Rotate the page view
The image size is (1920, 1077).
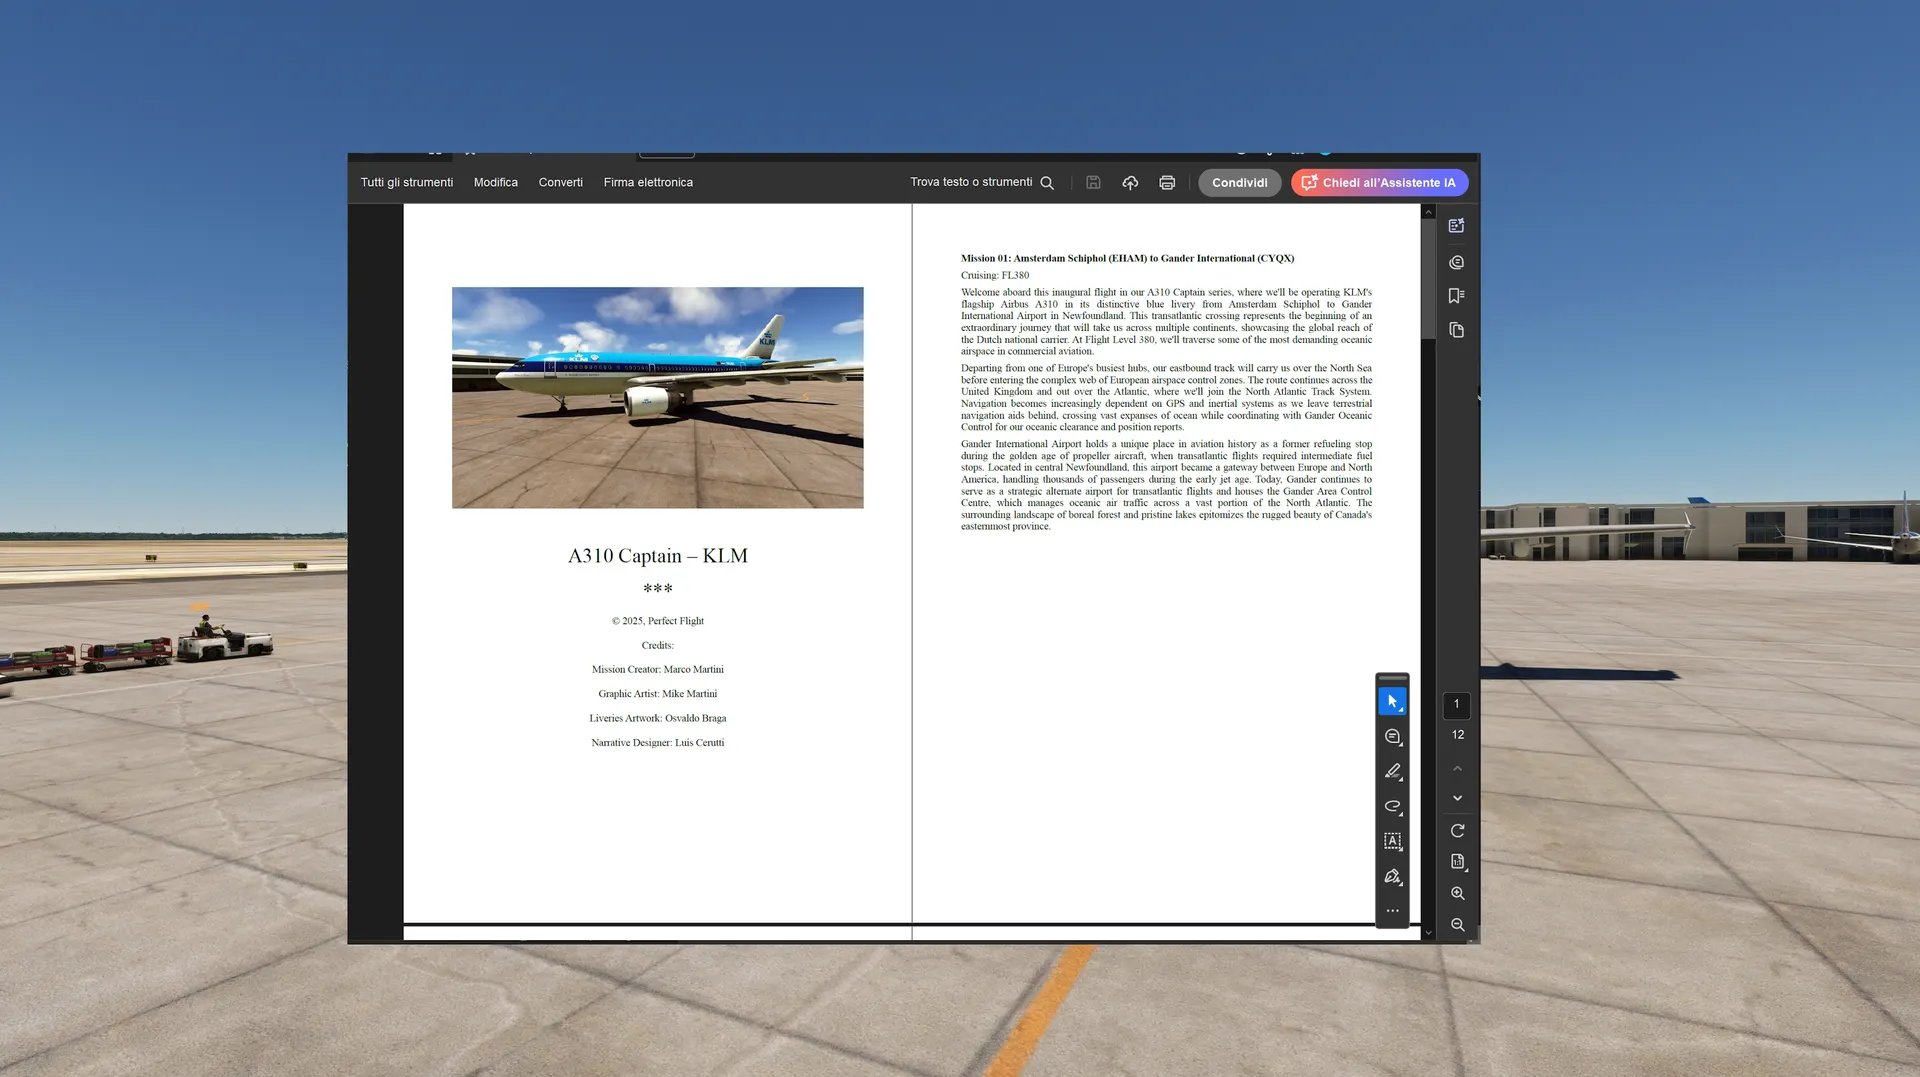click(x=1457, y=831)
